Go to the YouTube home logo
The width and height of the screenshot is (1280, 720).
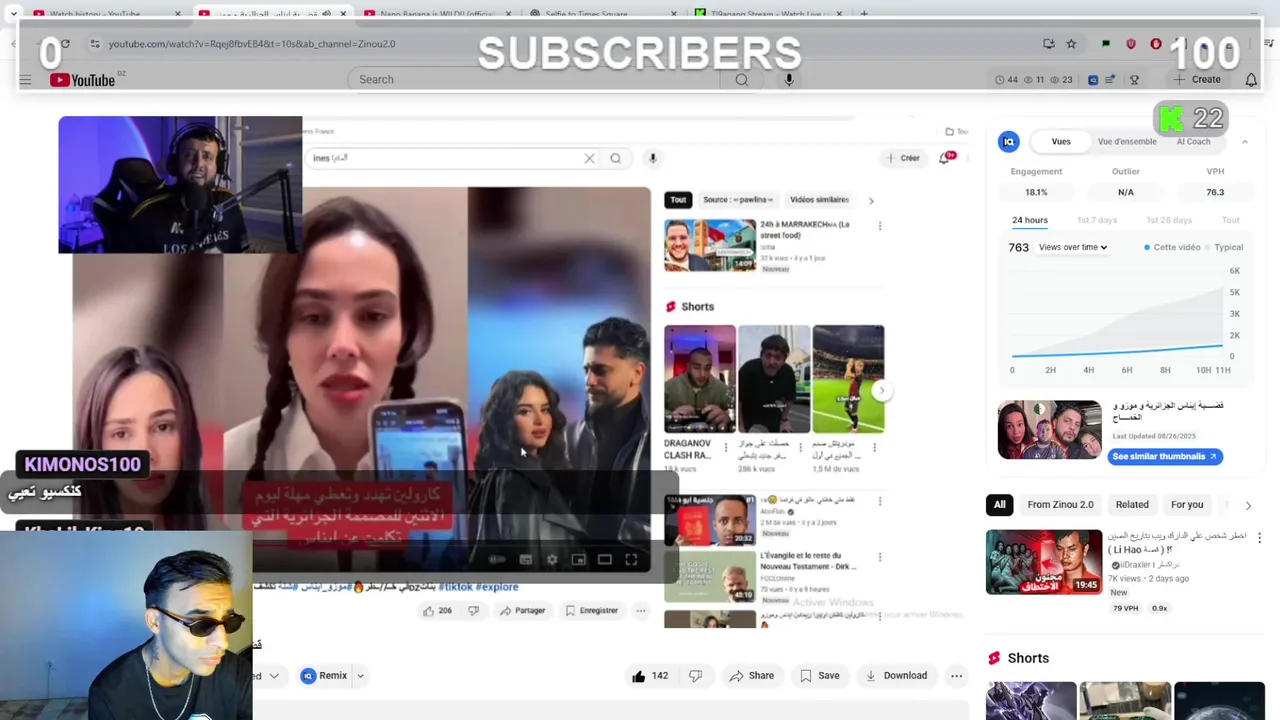[83, 80]
